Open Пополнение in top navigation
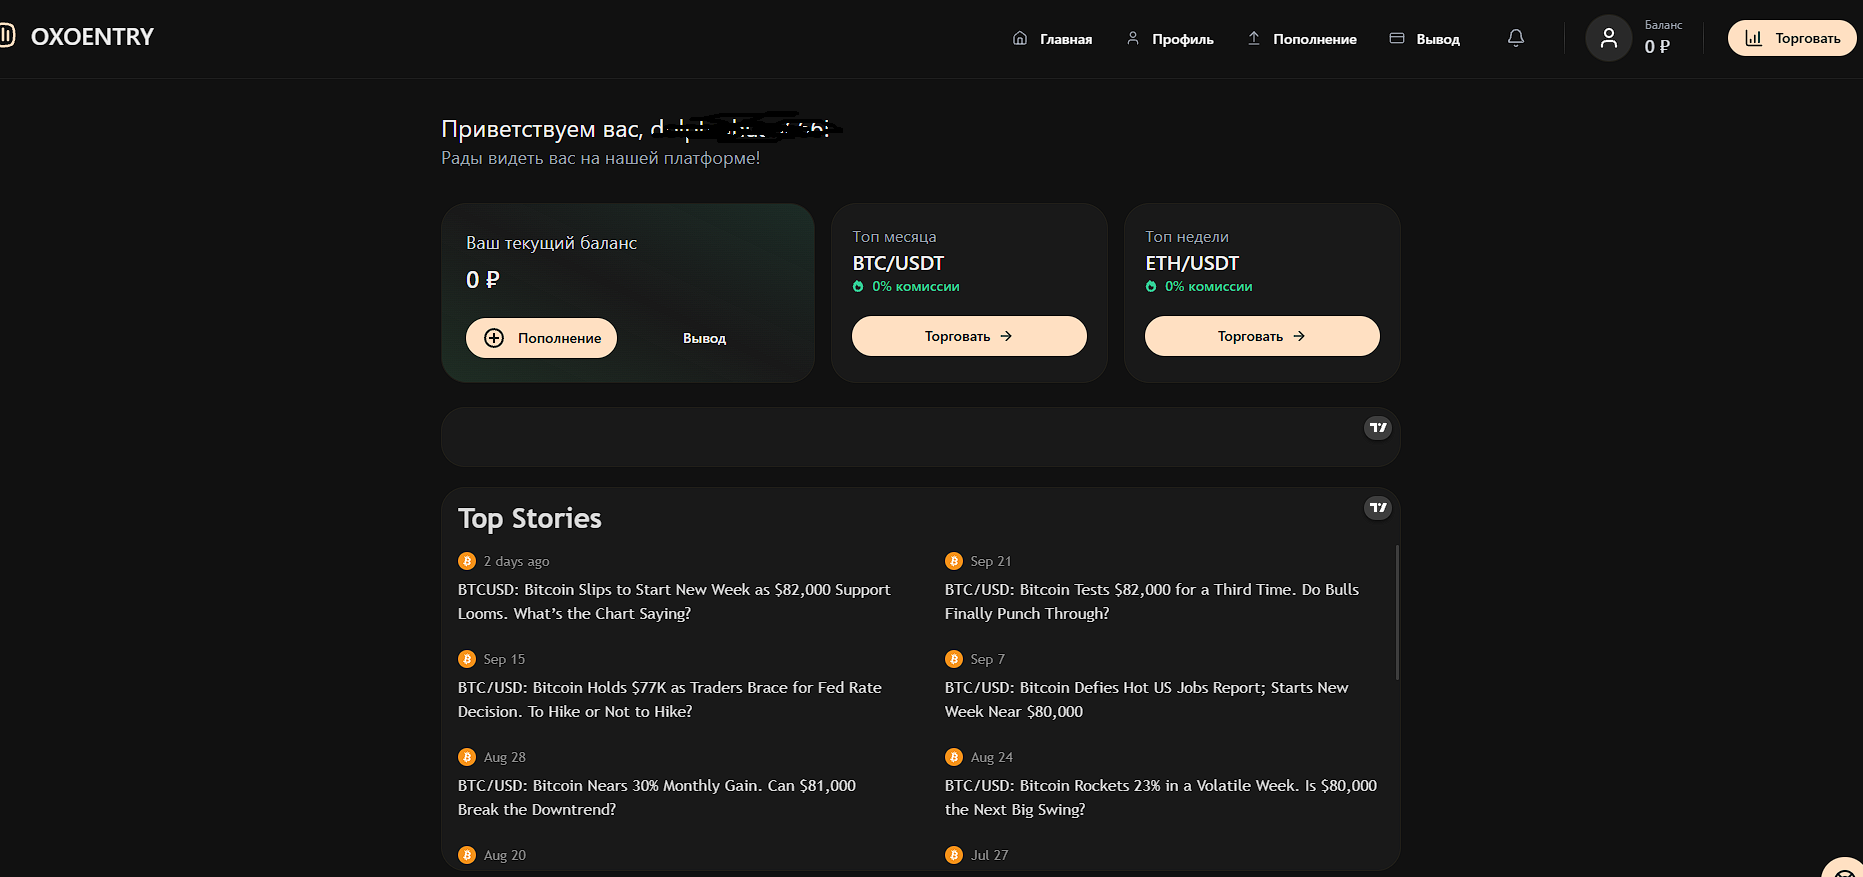The image size is (1863, 877). click(x=1302, y=39)
